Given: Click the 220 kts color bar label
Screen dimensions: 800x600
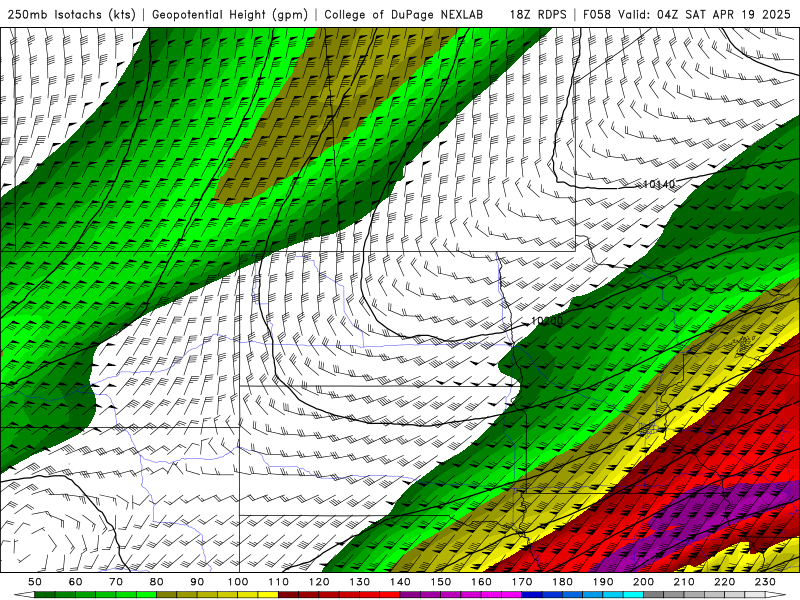Looking at the screenshot, I should tap(724, 582).
